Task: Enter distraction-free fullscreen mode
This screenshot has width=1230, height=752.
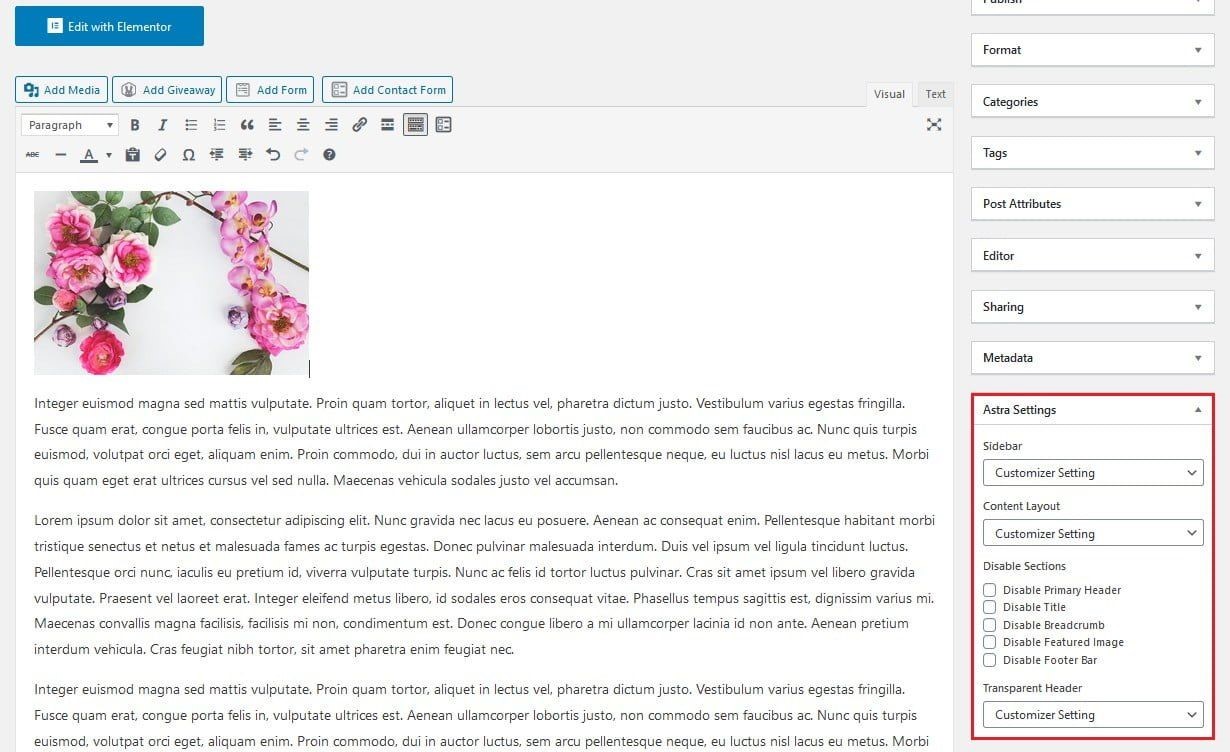Action: (934, 125)
